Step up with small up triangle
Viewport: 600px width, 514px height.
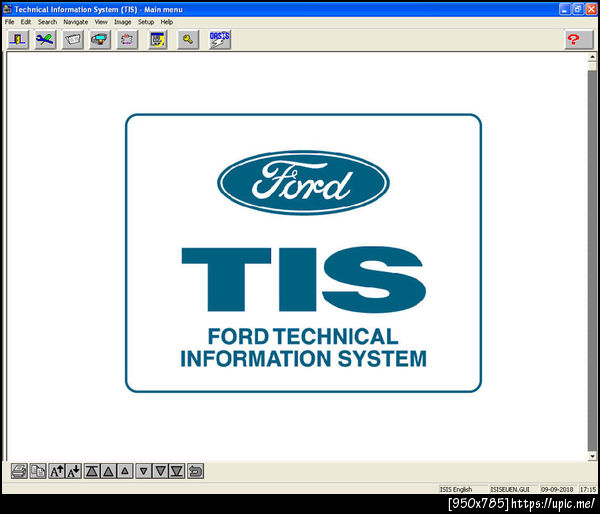click(125, 471)
